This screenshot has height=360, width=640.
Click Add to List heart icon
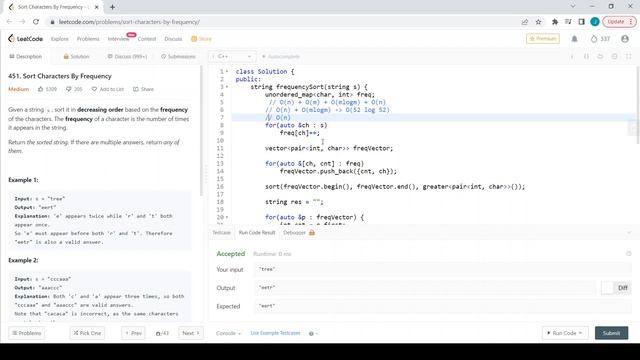(94, 89)
